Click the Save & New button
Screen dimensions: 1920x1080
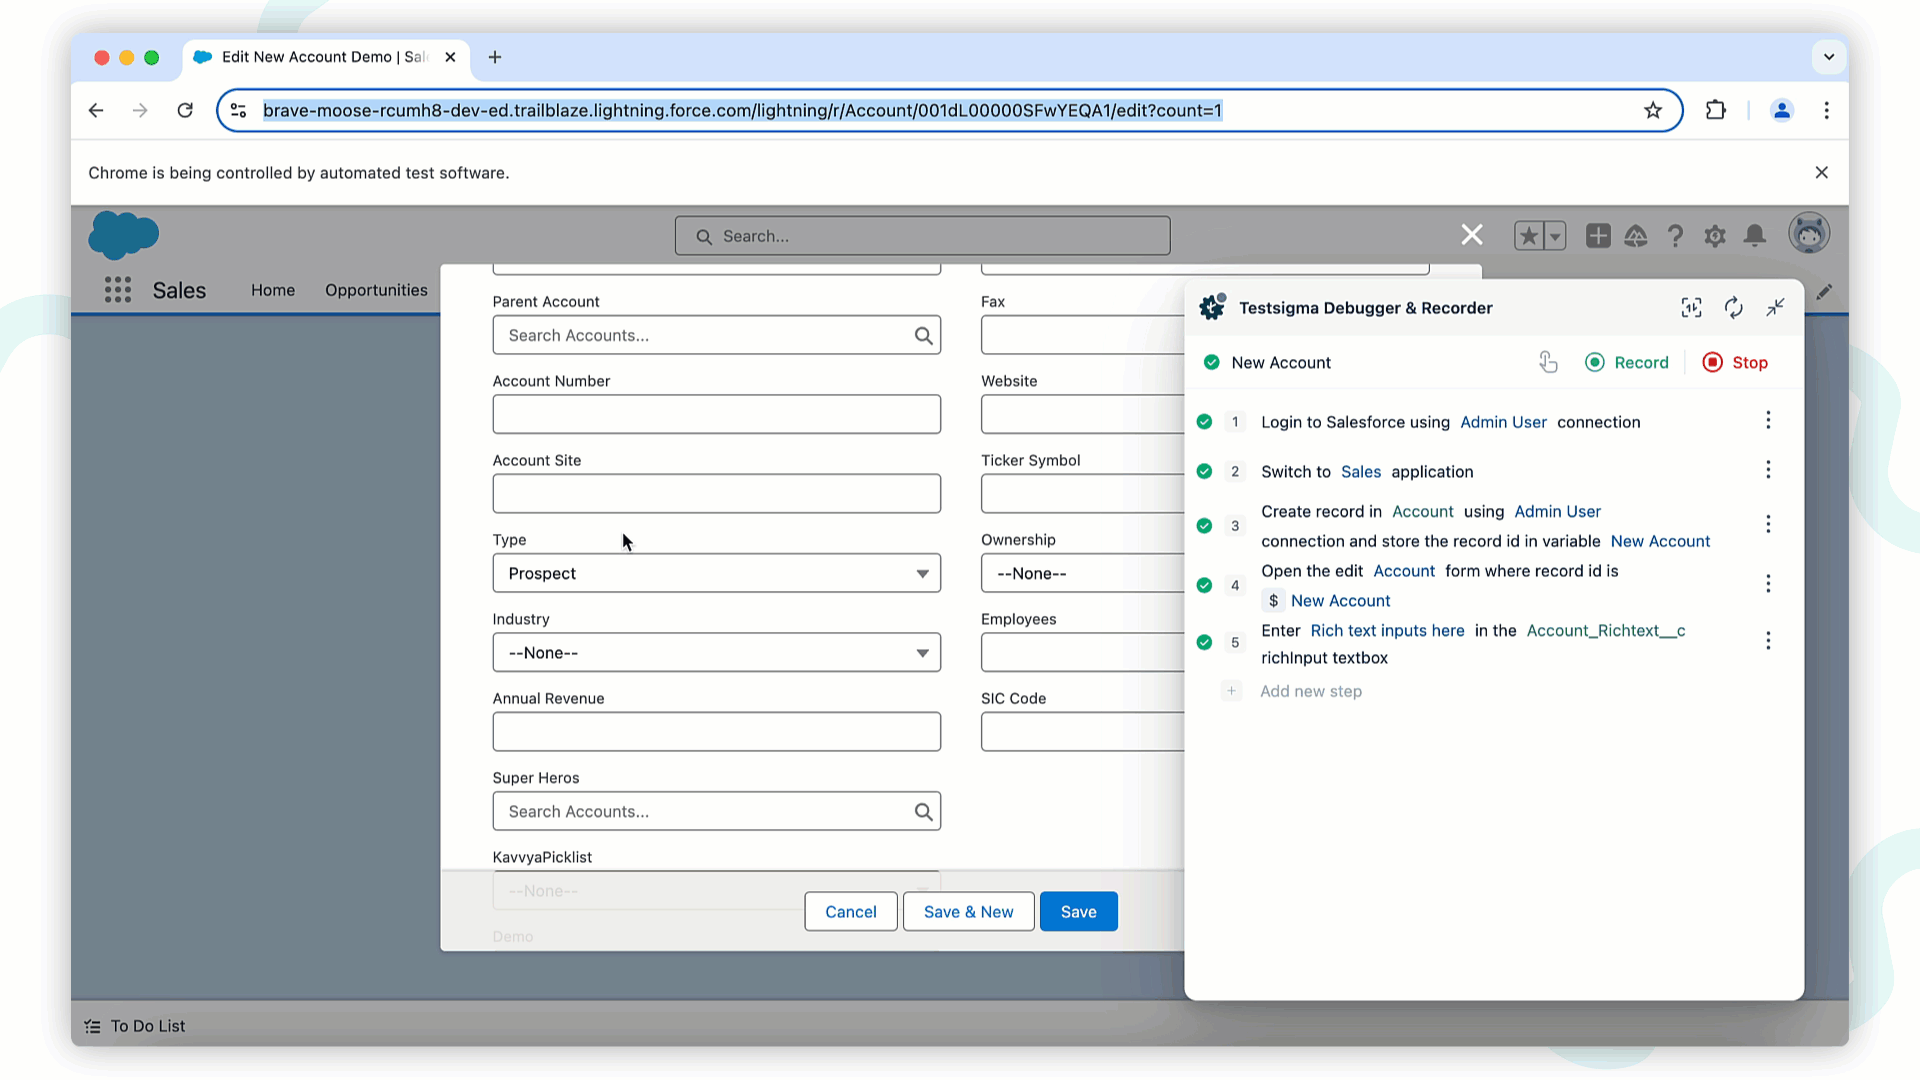968,912
